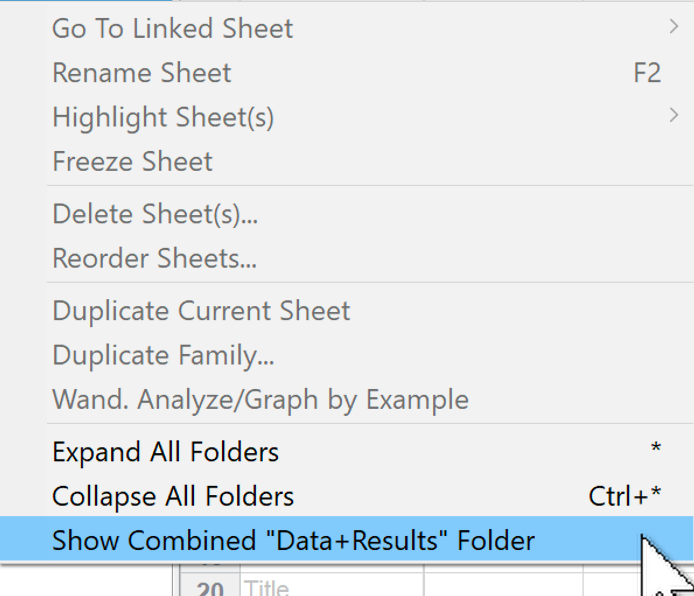Expand All Folders via the menu
The image size is (694, 596).
point(165,452)
